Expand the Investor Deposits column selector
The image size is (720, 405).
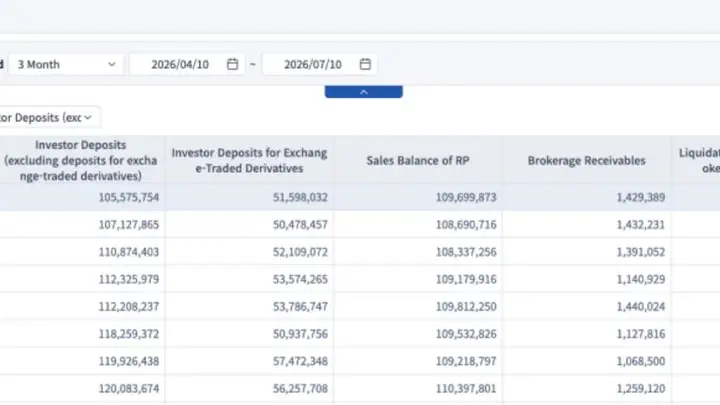48,118
